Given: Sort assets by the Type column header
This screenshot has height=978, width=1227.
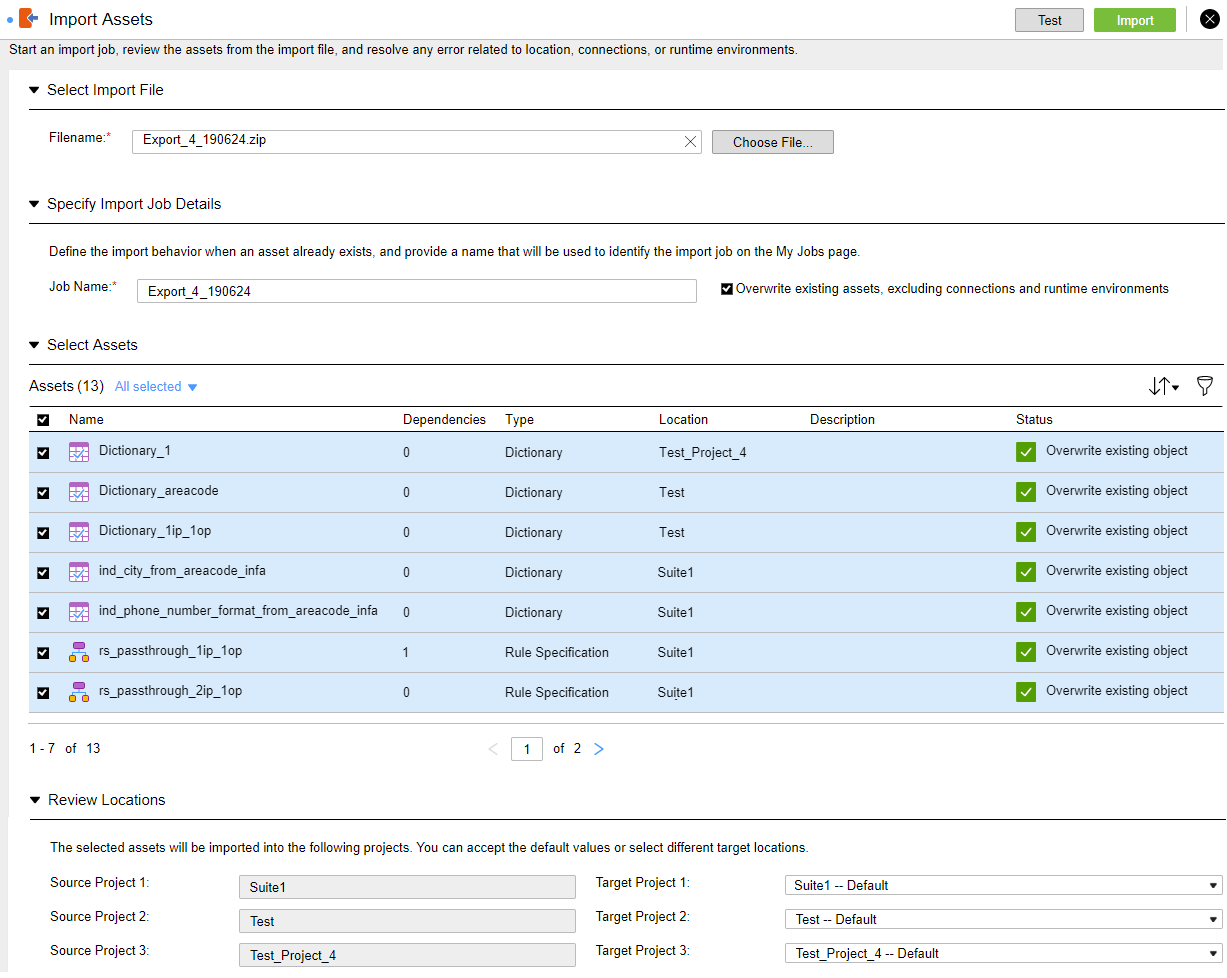Looking at the screenshot, I should [519, 420].
